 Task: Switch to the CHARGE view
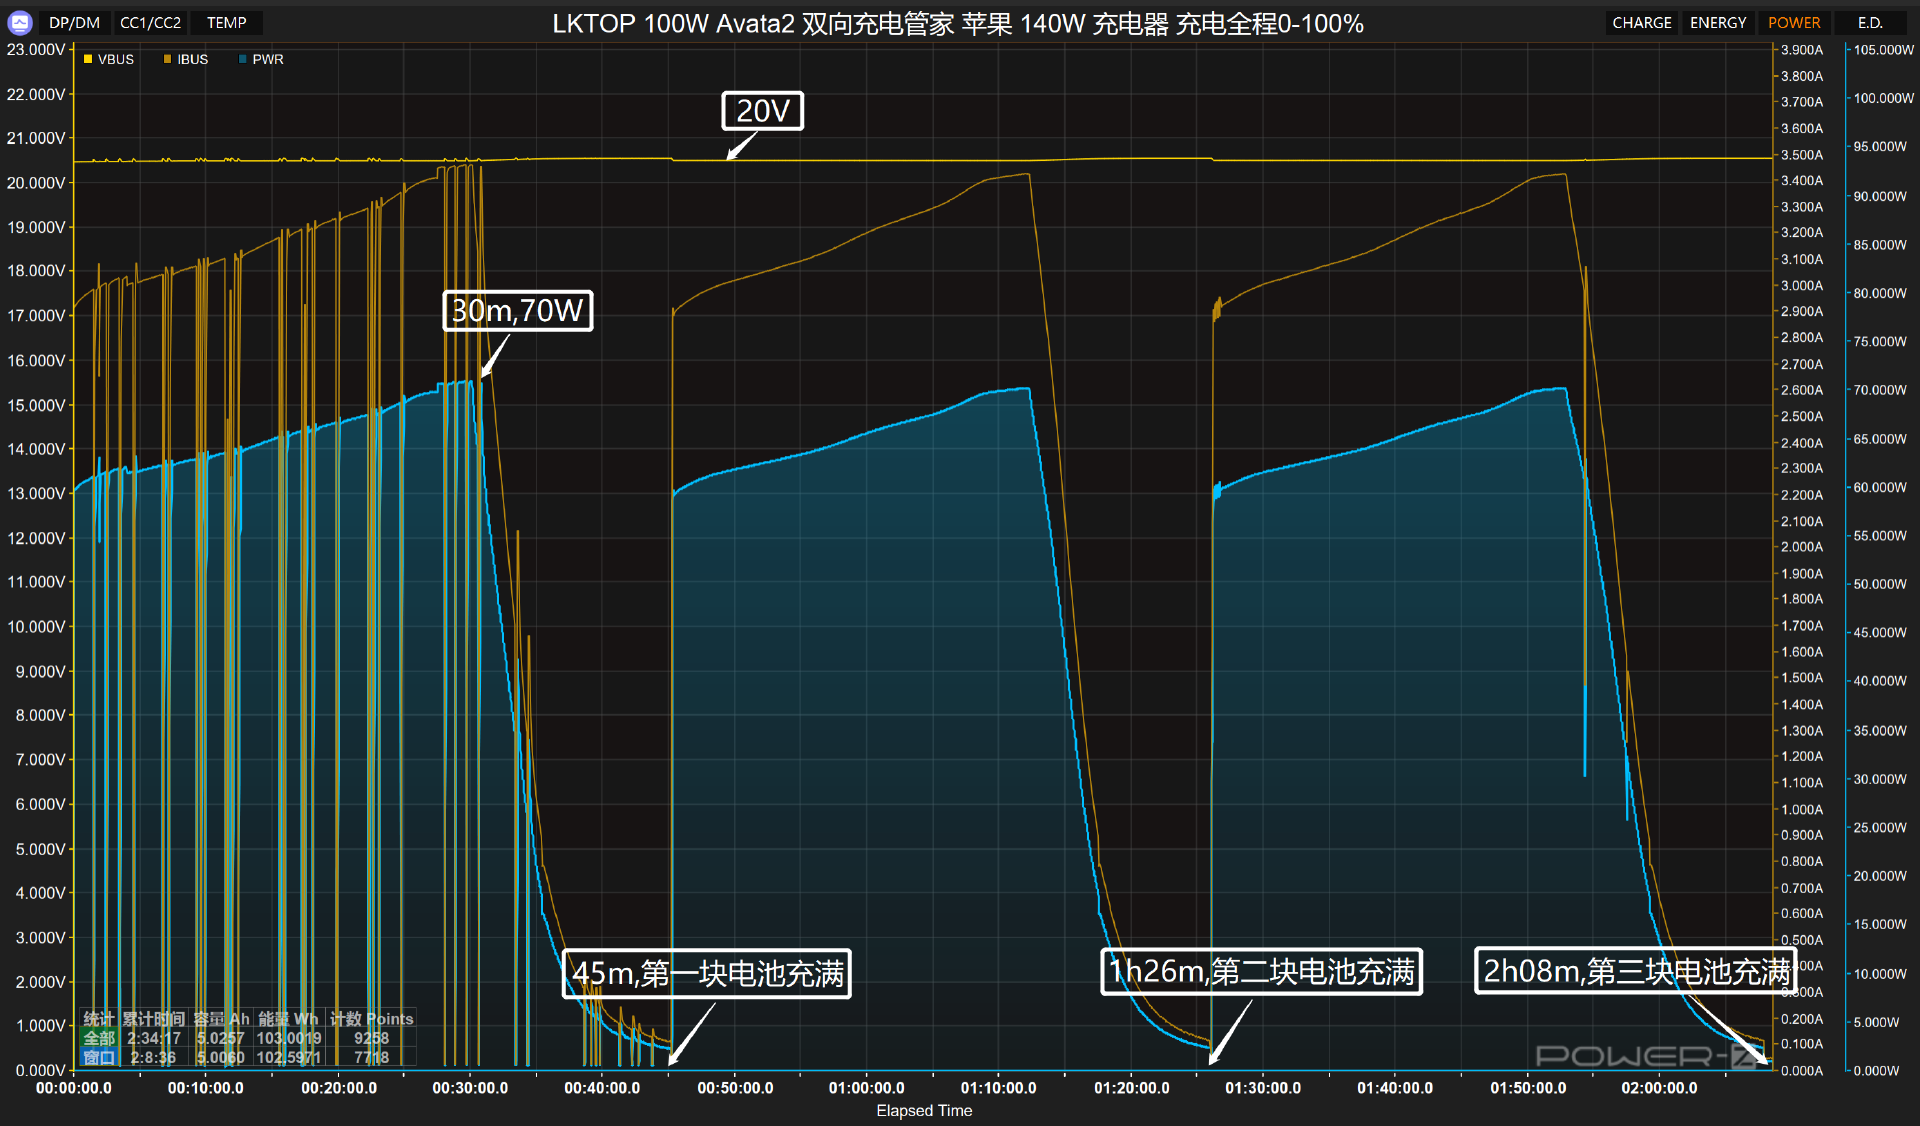coord(1642,22)
